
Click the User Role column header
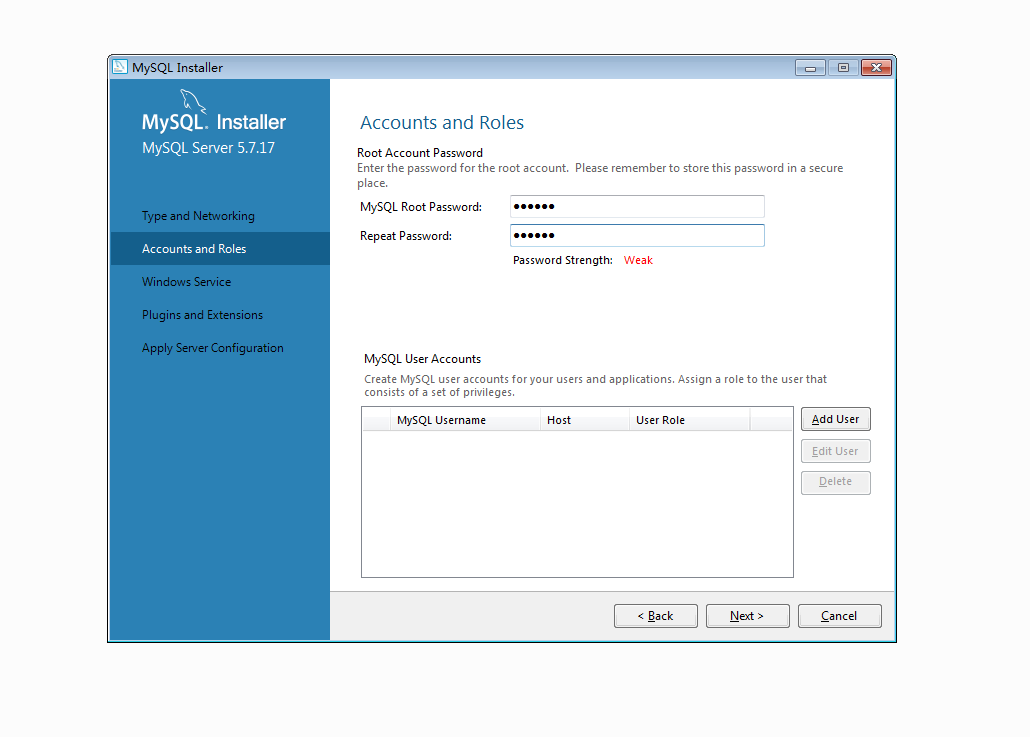689,420
